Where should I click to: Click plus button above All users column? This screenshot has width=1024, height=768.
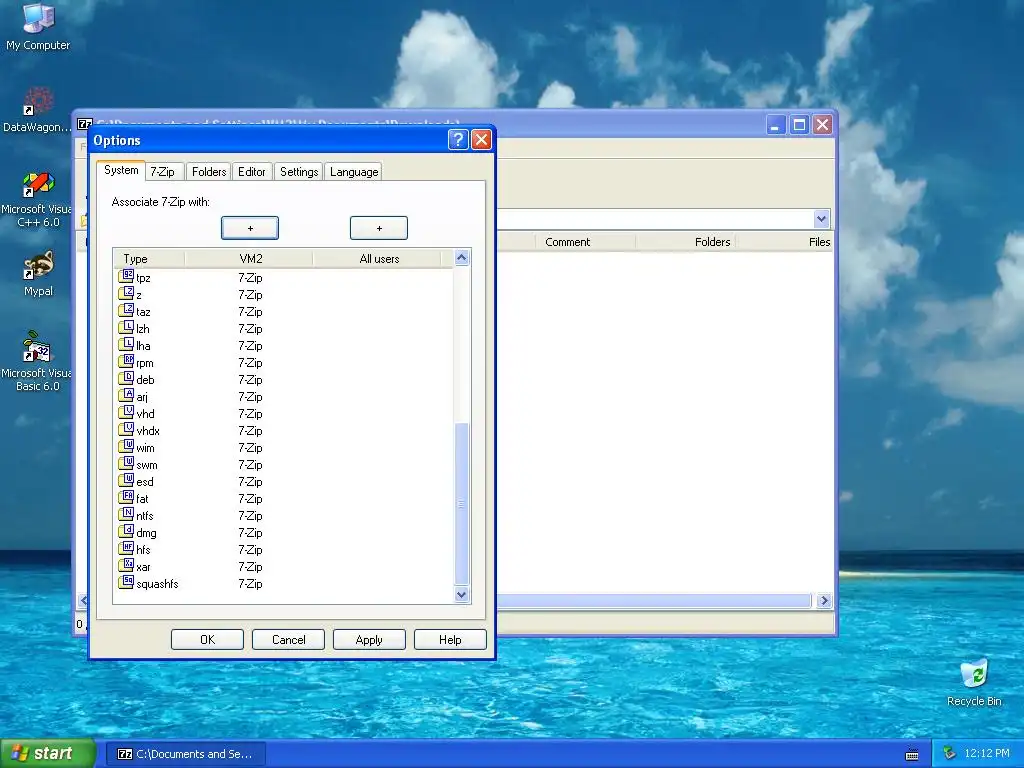click(379, 228)
